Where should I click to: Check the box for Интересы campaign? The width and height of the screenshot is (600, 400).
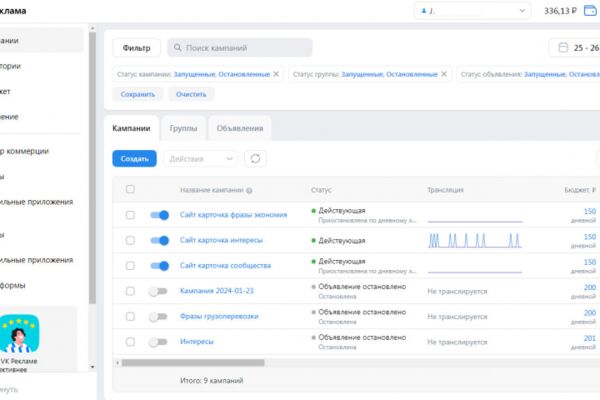pyautogui.click(x=130, y=341)
